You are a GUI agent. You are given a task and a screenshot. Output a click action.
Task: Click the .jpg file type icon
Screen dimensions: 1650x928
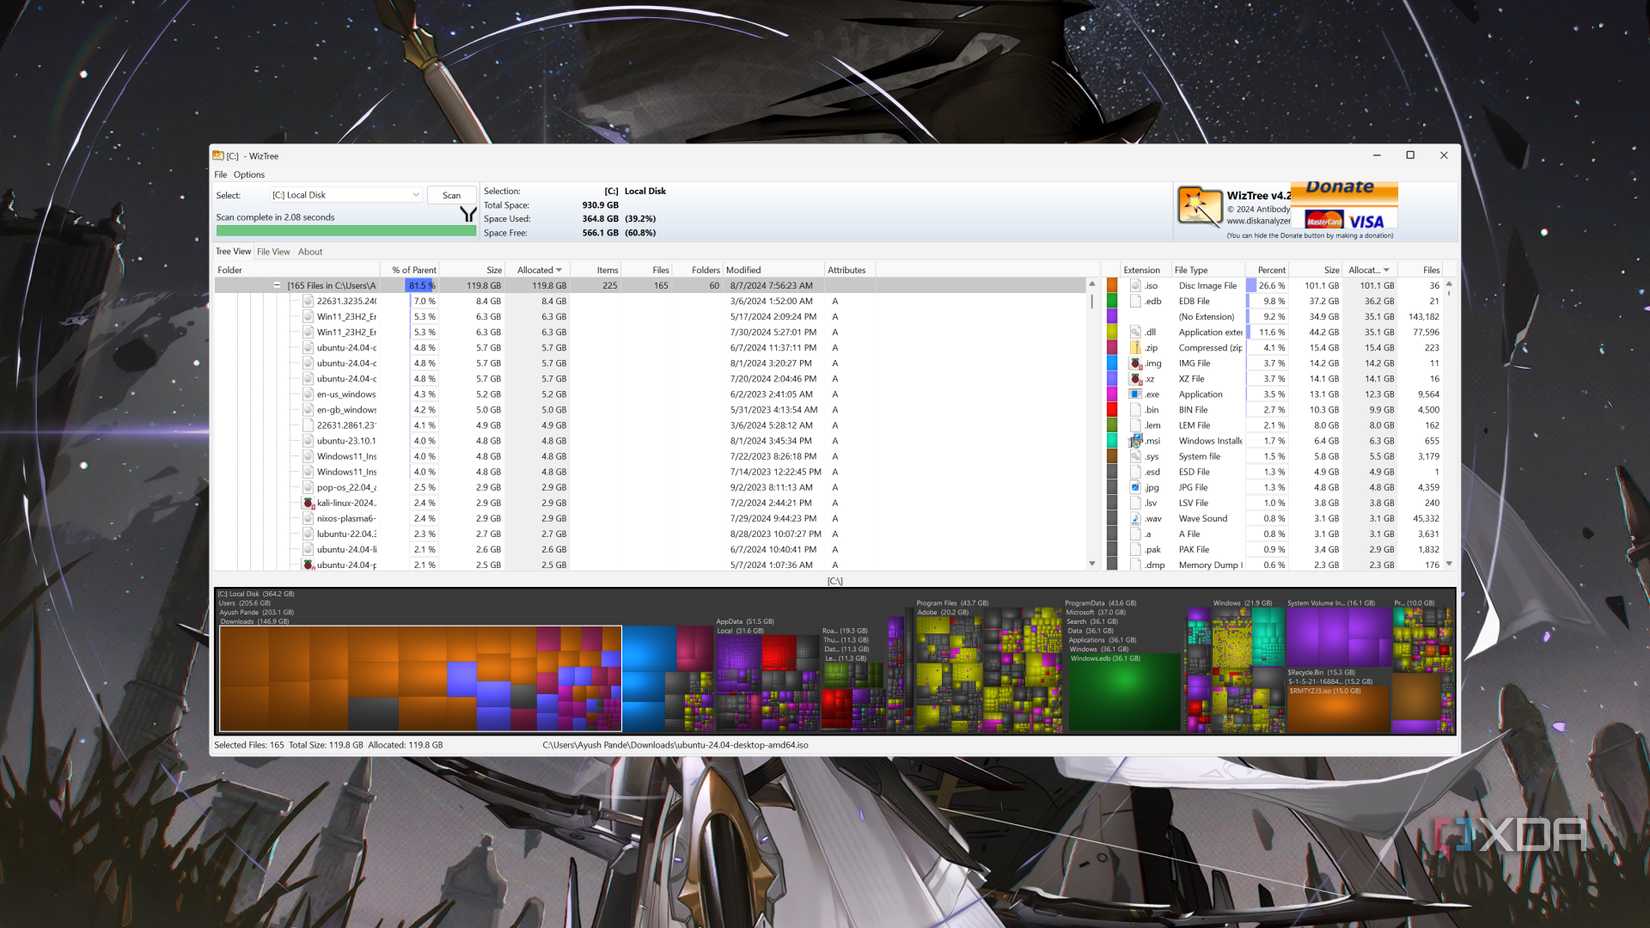(x=1135, y=487)
